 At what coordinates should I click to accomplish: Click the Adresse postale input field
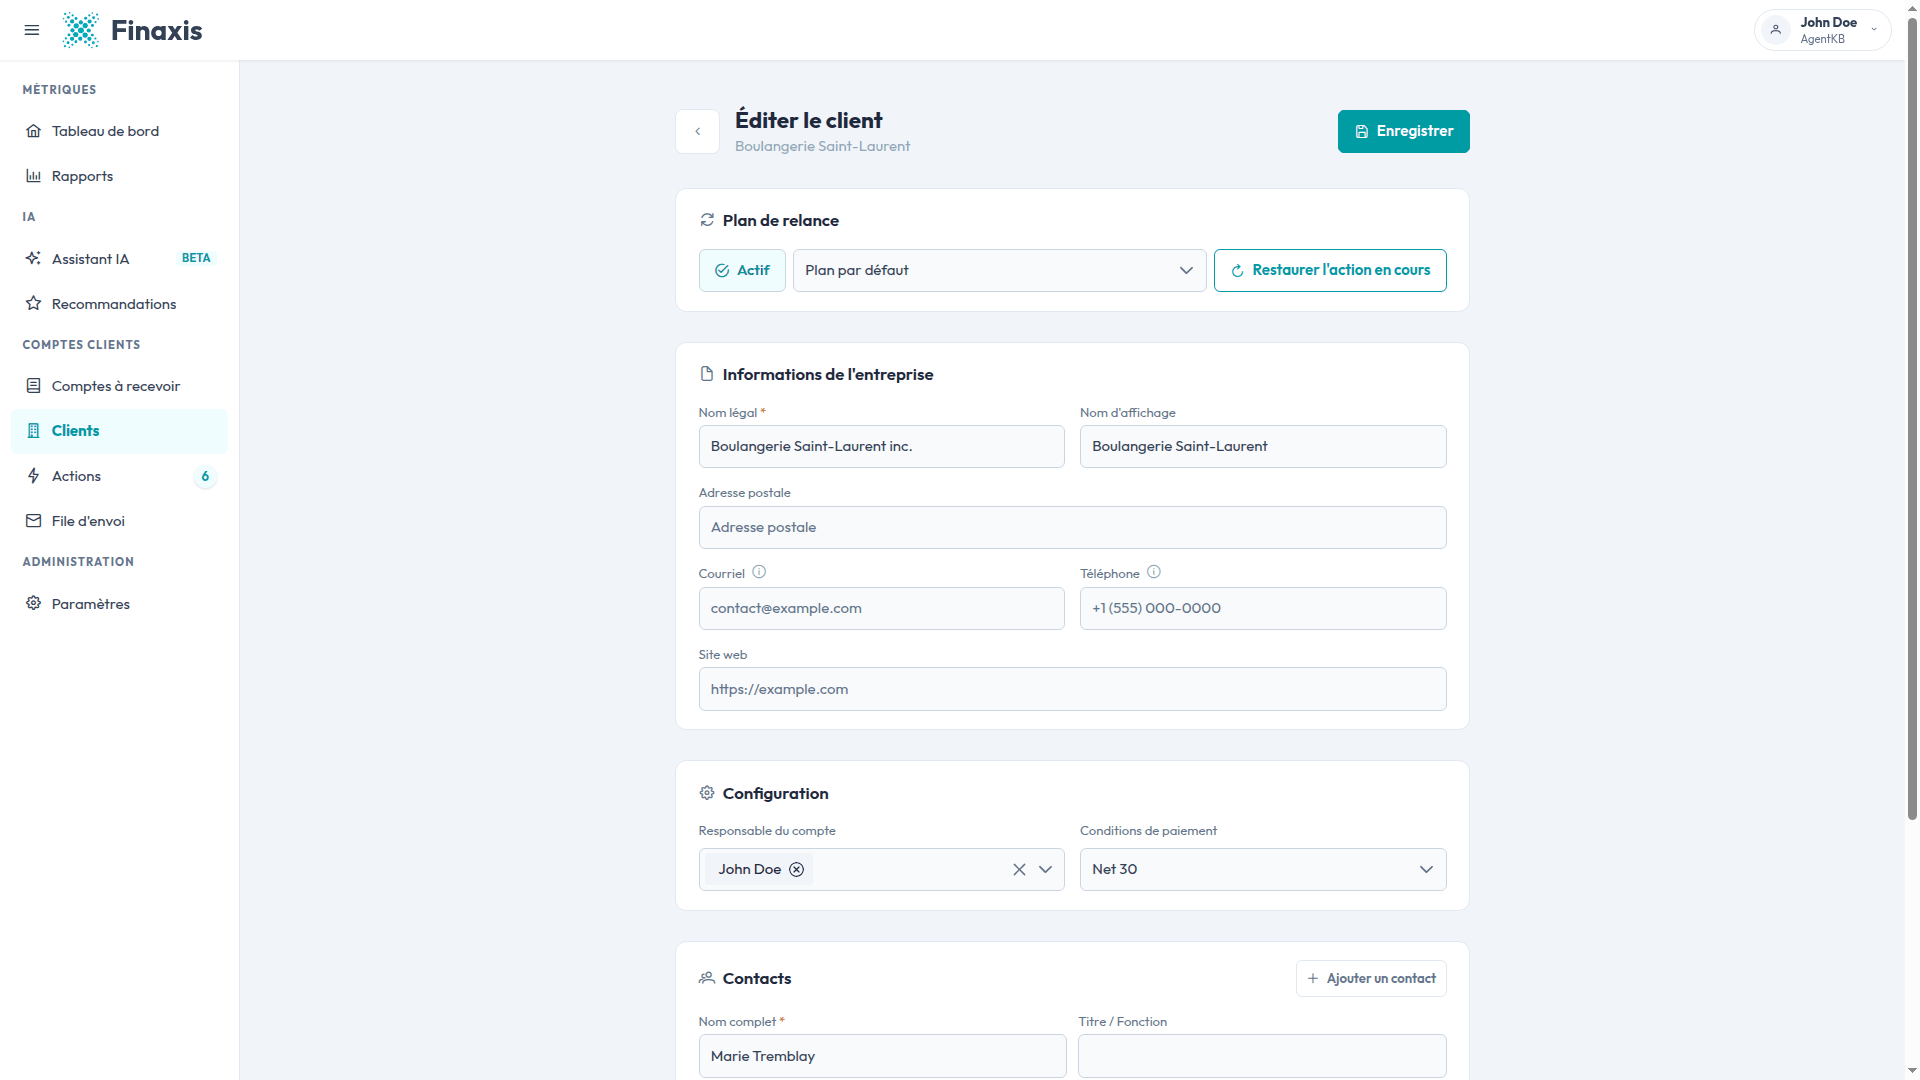[x=1072, y=527]
